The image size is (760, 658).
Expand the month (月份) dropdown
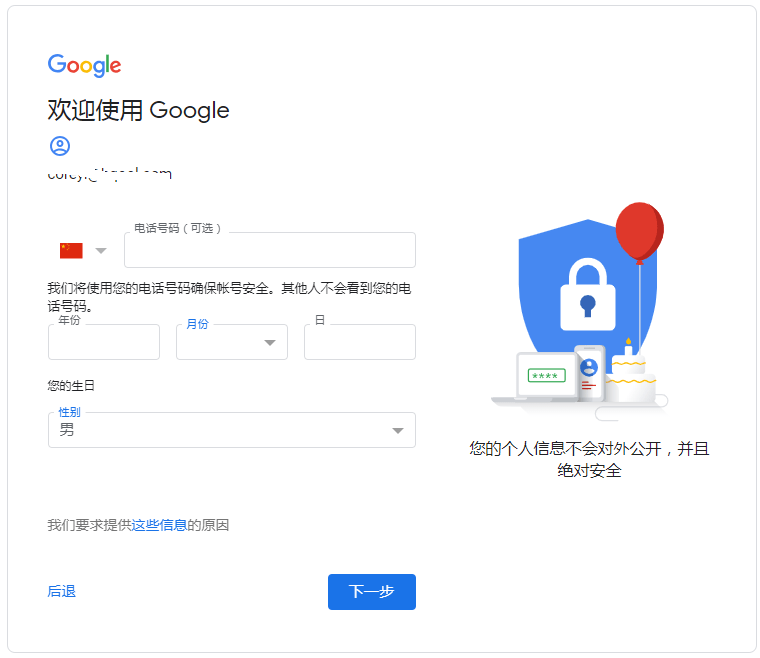(232, 342)
